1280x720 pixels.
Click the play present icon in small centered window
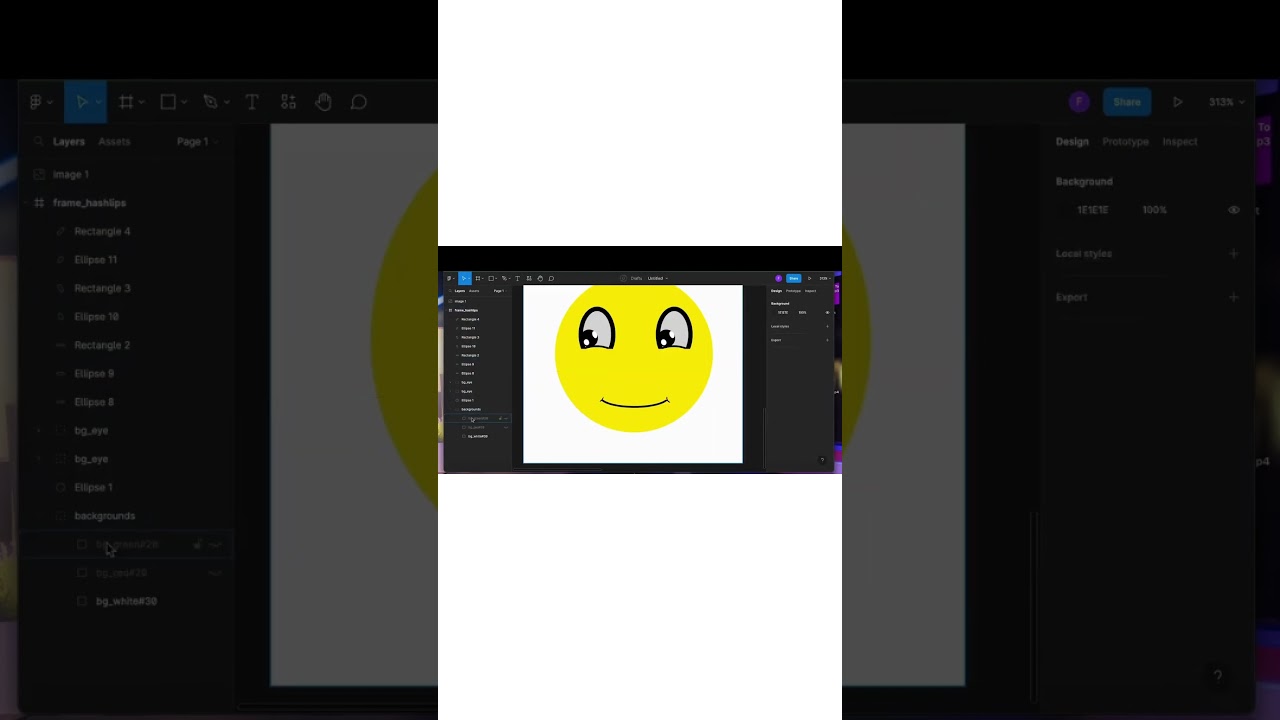point(809,278)
